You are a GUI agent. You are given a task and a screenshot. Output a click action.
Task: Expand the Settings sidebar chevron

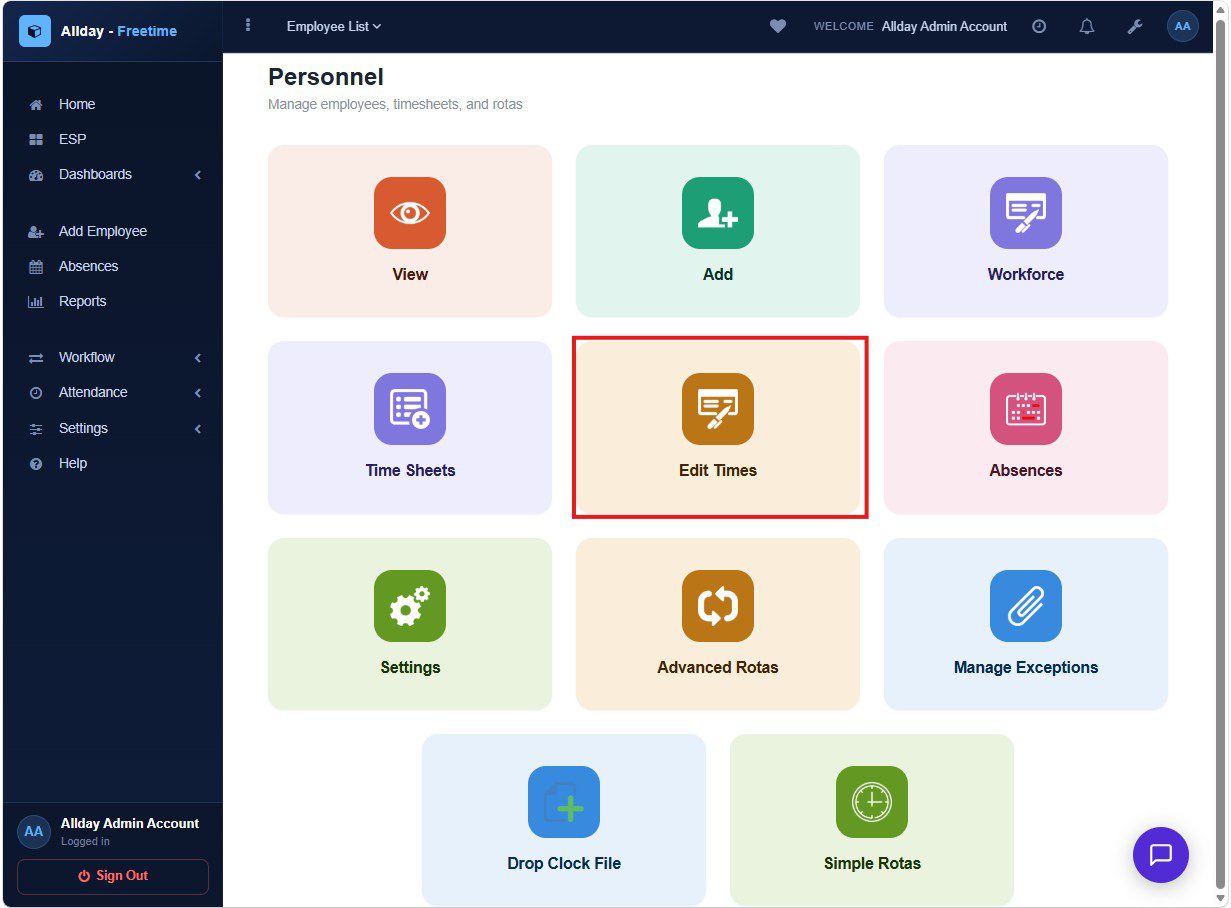(198, 429)
